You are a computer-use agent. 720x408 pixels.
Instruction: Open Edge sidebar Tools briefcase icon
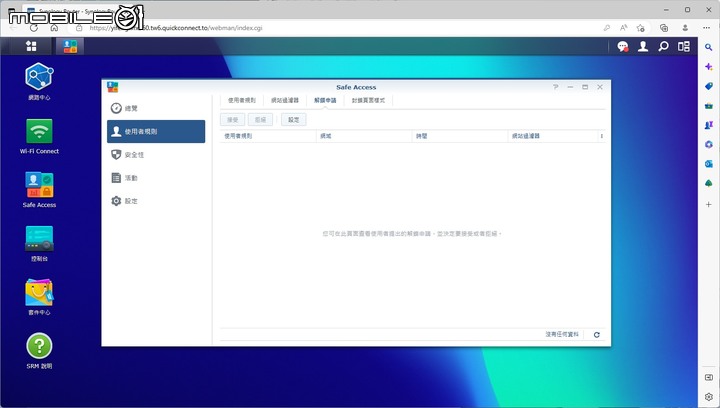point(709,106)
